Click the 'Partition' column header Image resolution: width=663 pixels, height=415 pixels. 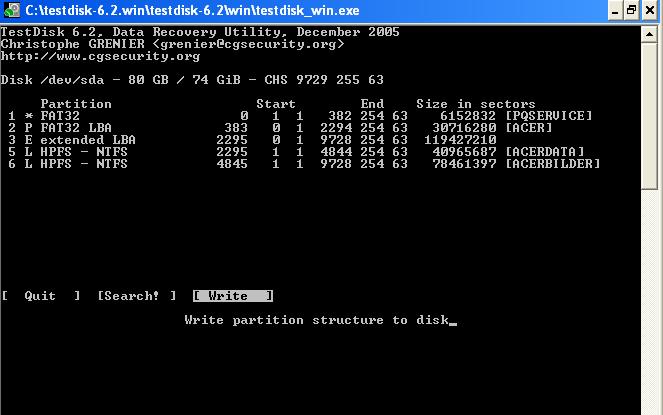click(76, 104)
